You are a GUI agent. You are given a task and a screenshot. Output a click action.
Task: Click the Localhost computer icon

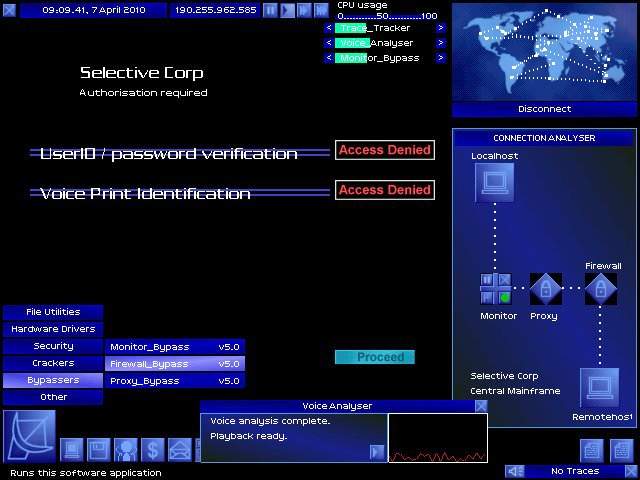[494, 183]
